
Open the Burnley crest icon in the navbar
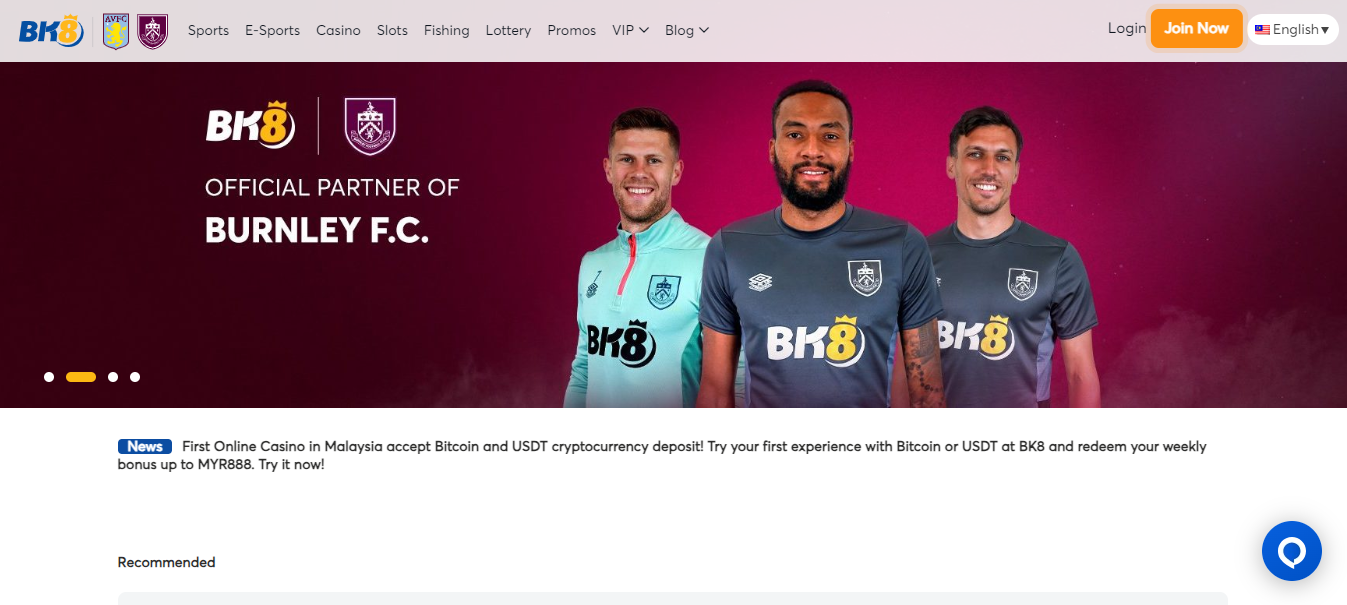point(152,31)
